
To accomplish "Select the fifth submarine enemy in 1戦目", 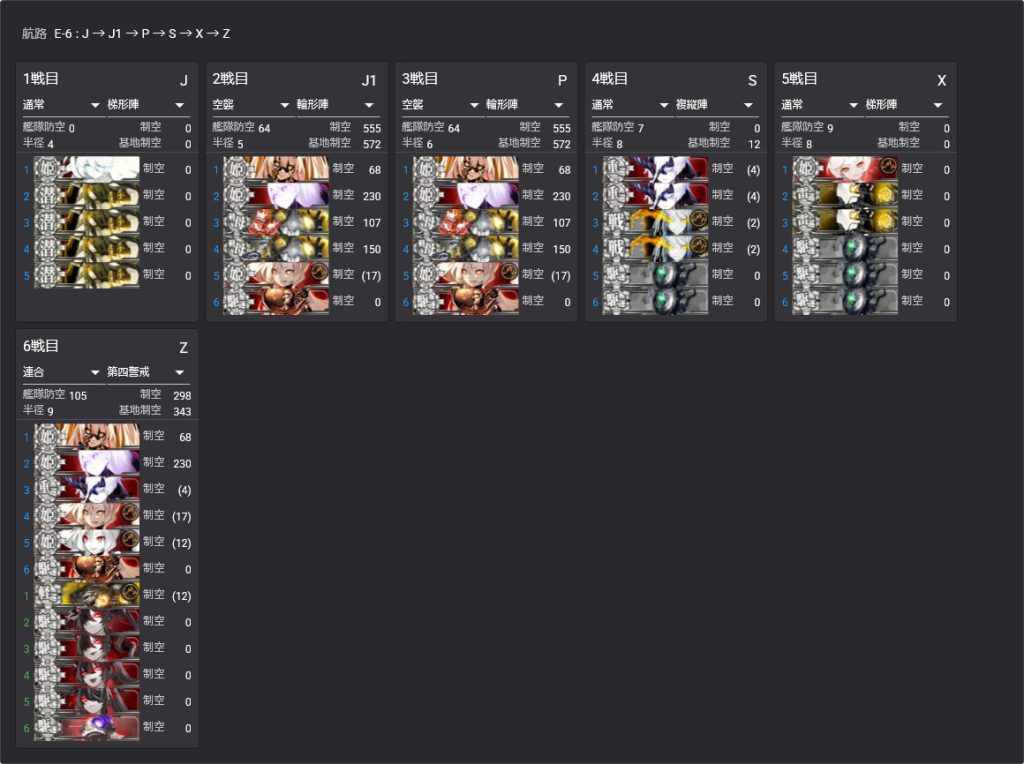I will (x=86, y=274).
